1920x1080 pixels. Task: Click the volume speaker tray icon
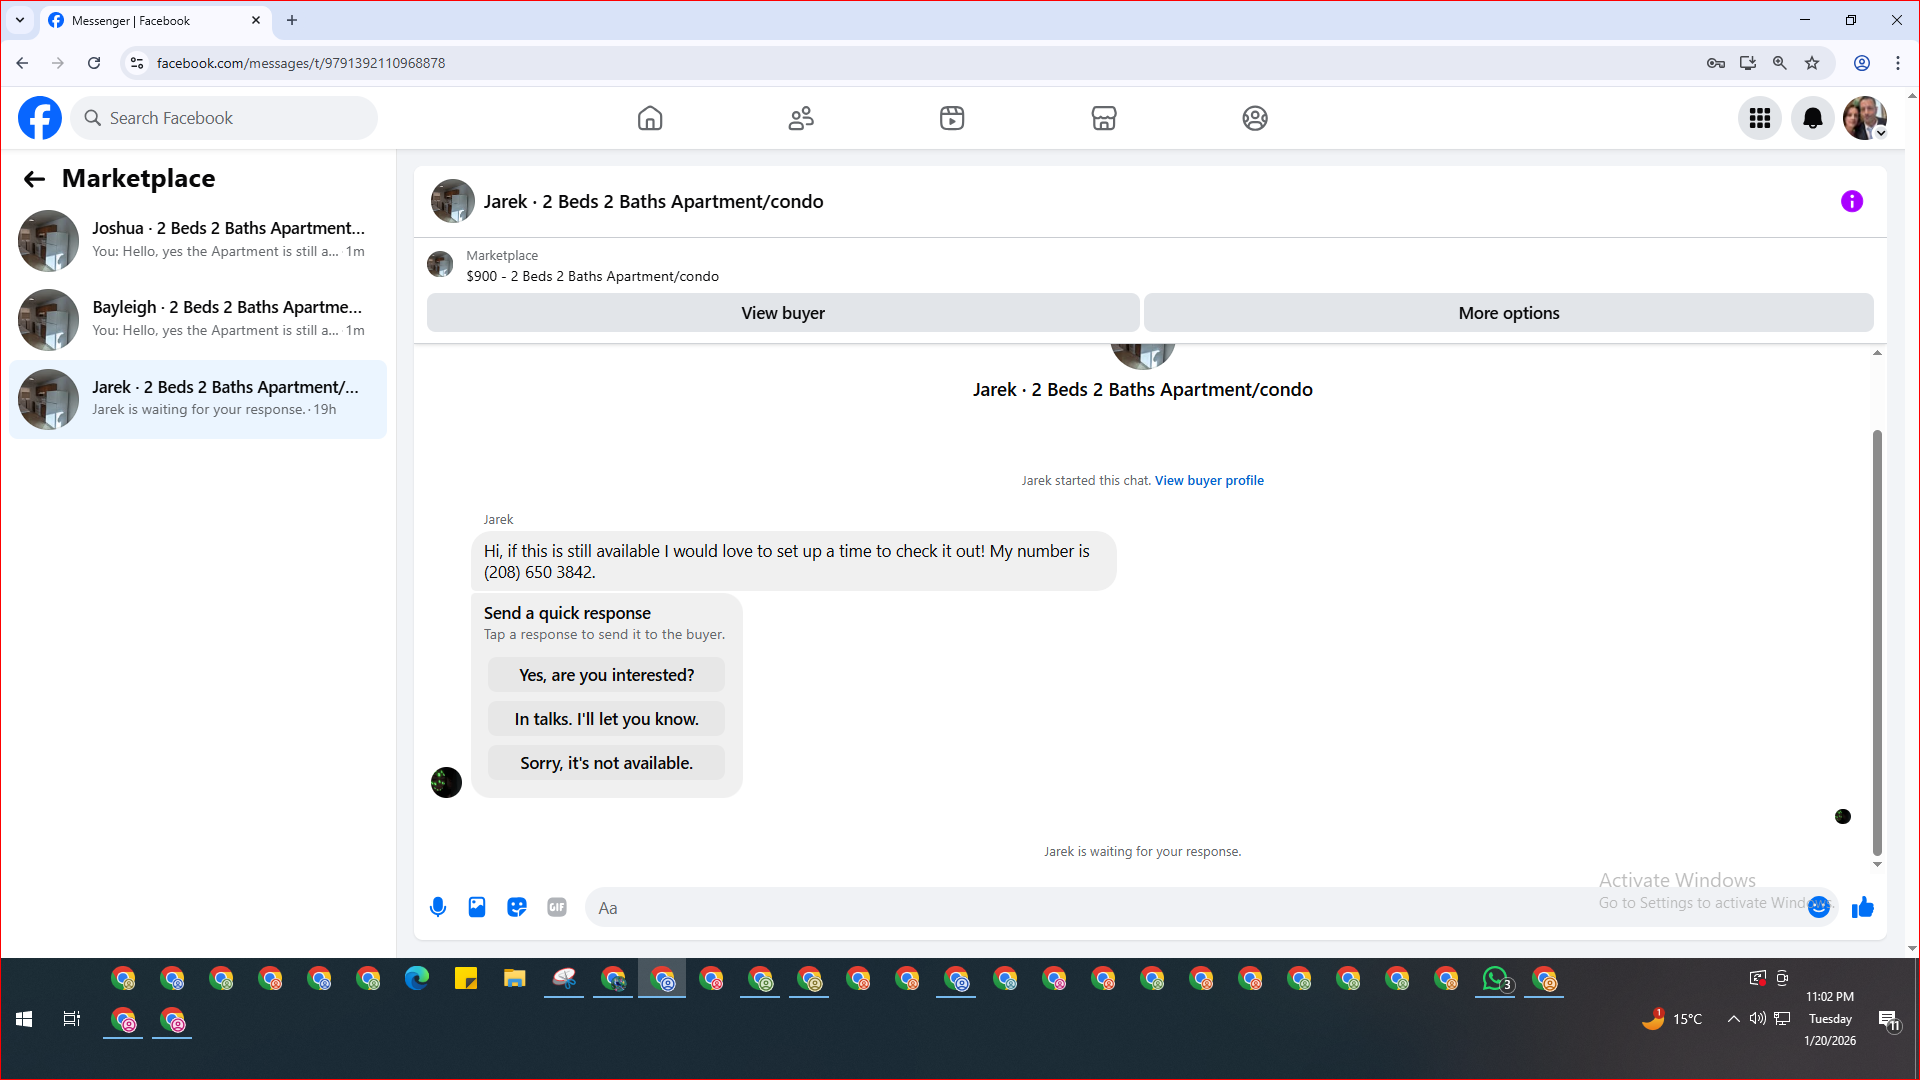1758,1019
